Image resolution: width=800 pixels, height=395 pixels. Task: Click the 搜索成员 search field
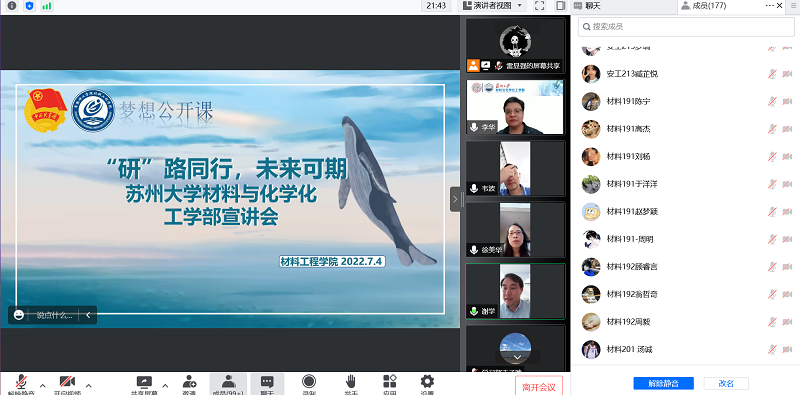pos(686,27)
